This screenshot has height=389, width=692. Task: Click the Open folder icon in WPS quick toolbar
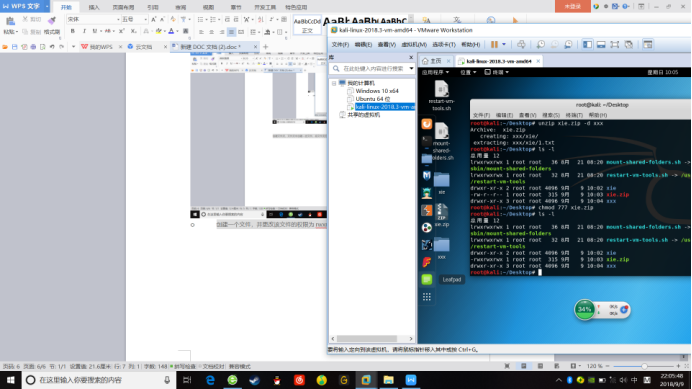pyautogui.click(x=5, y=47)
